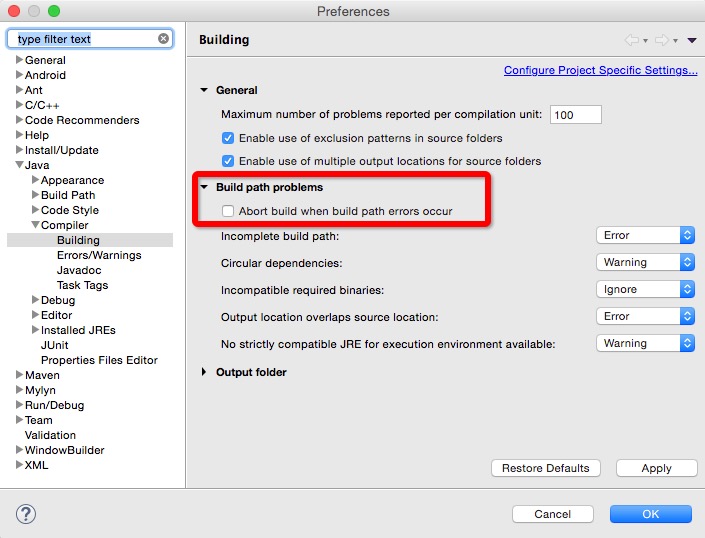Open the Incomplete build path dropdown
705x538 pixels.
tap(645, 235)
